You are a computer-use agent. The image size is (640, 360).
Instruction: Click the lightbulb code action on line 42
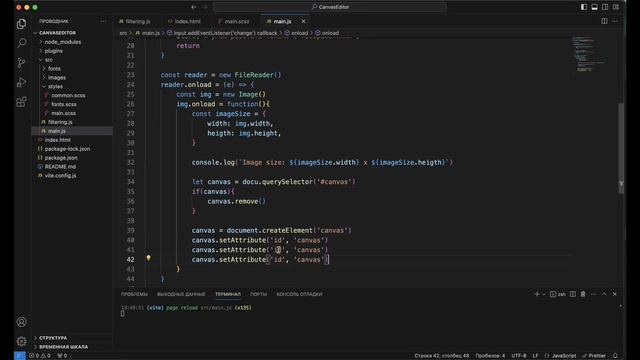pos(149,258)
